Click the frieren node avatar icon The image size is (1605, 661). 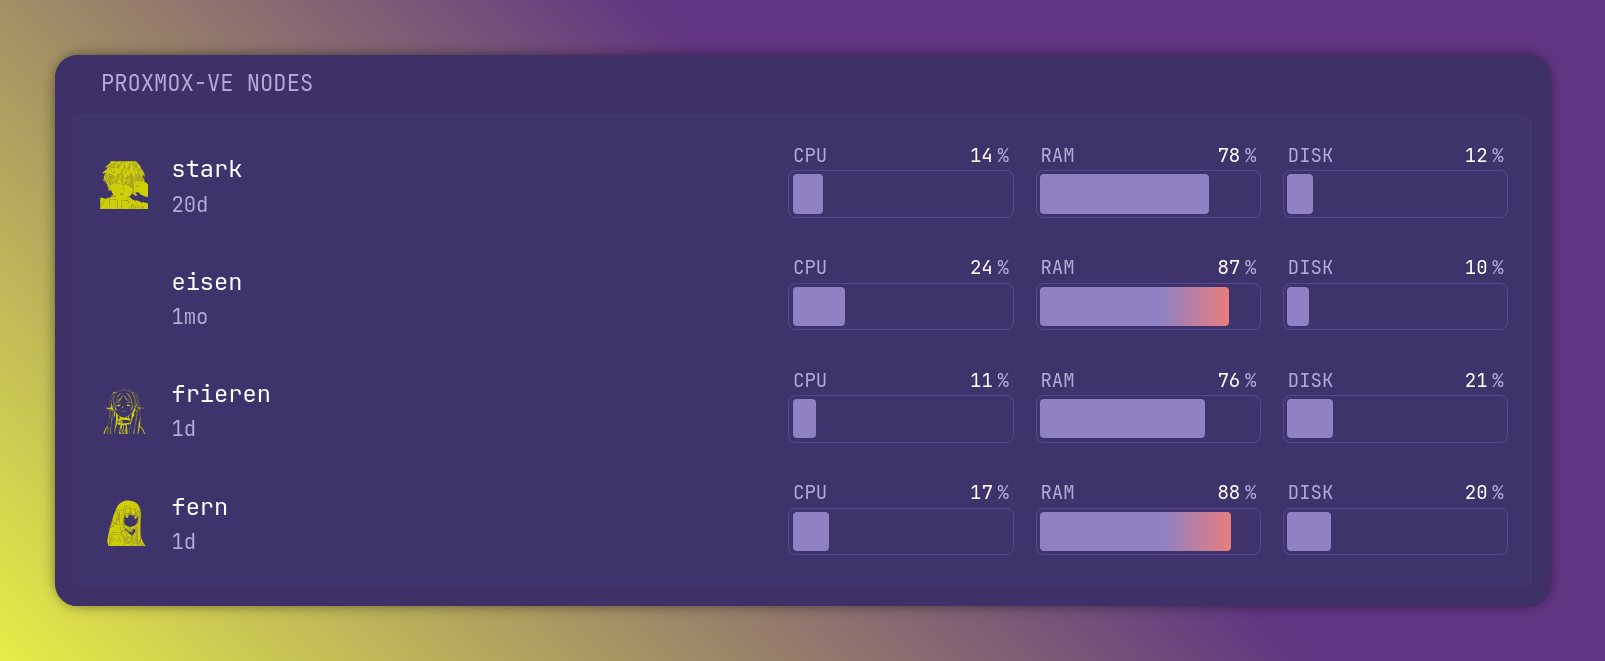124,411
